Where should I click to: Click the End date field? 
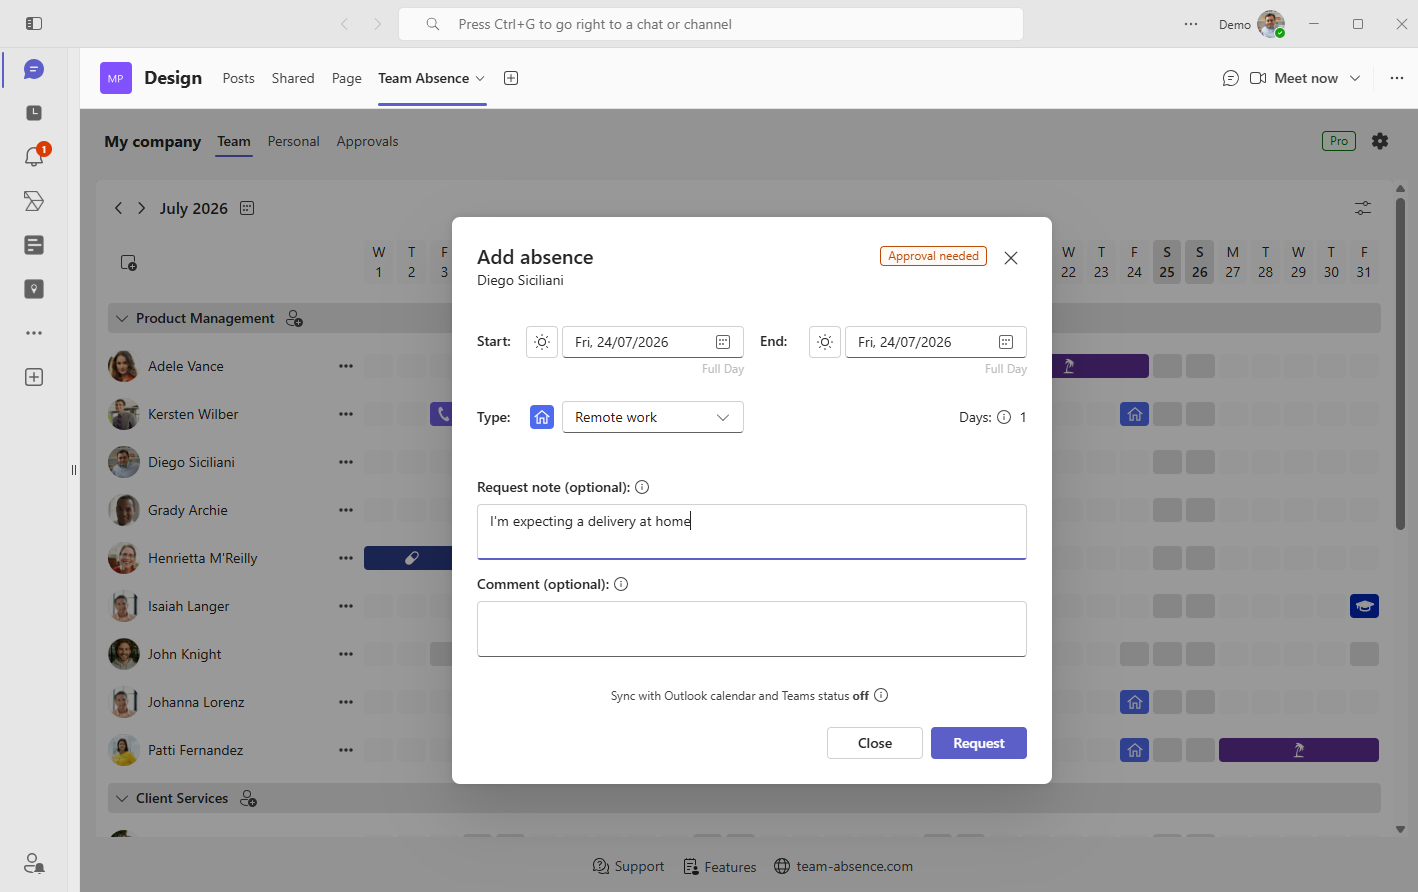(x=936, y=342)
